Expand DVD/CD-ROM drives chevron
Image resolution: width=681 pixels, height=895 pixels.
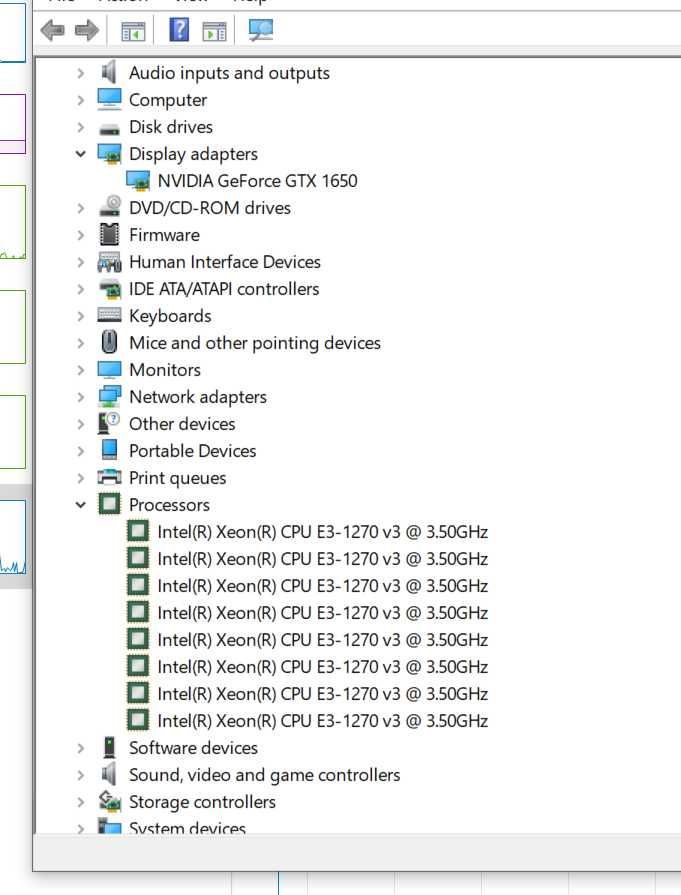pos(80,208)
